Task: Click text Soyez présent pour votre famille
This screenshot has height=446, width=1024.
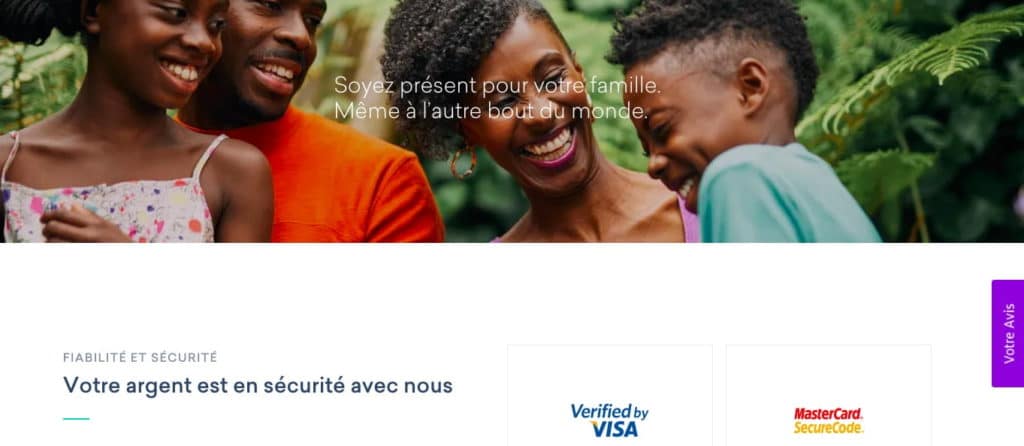Action: tap(497, 86)
